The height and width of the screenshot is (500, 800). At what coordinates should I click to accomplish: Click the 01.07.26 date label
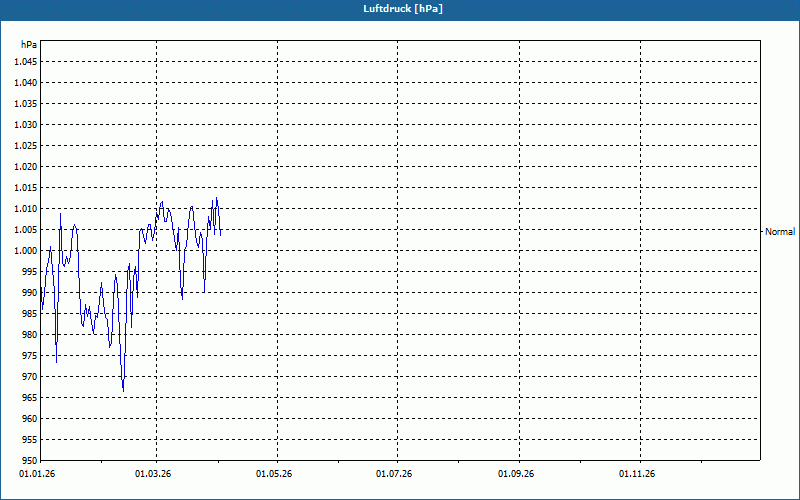tap(395, 473)
